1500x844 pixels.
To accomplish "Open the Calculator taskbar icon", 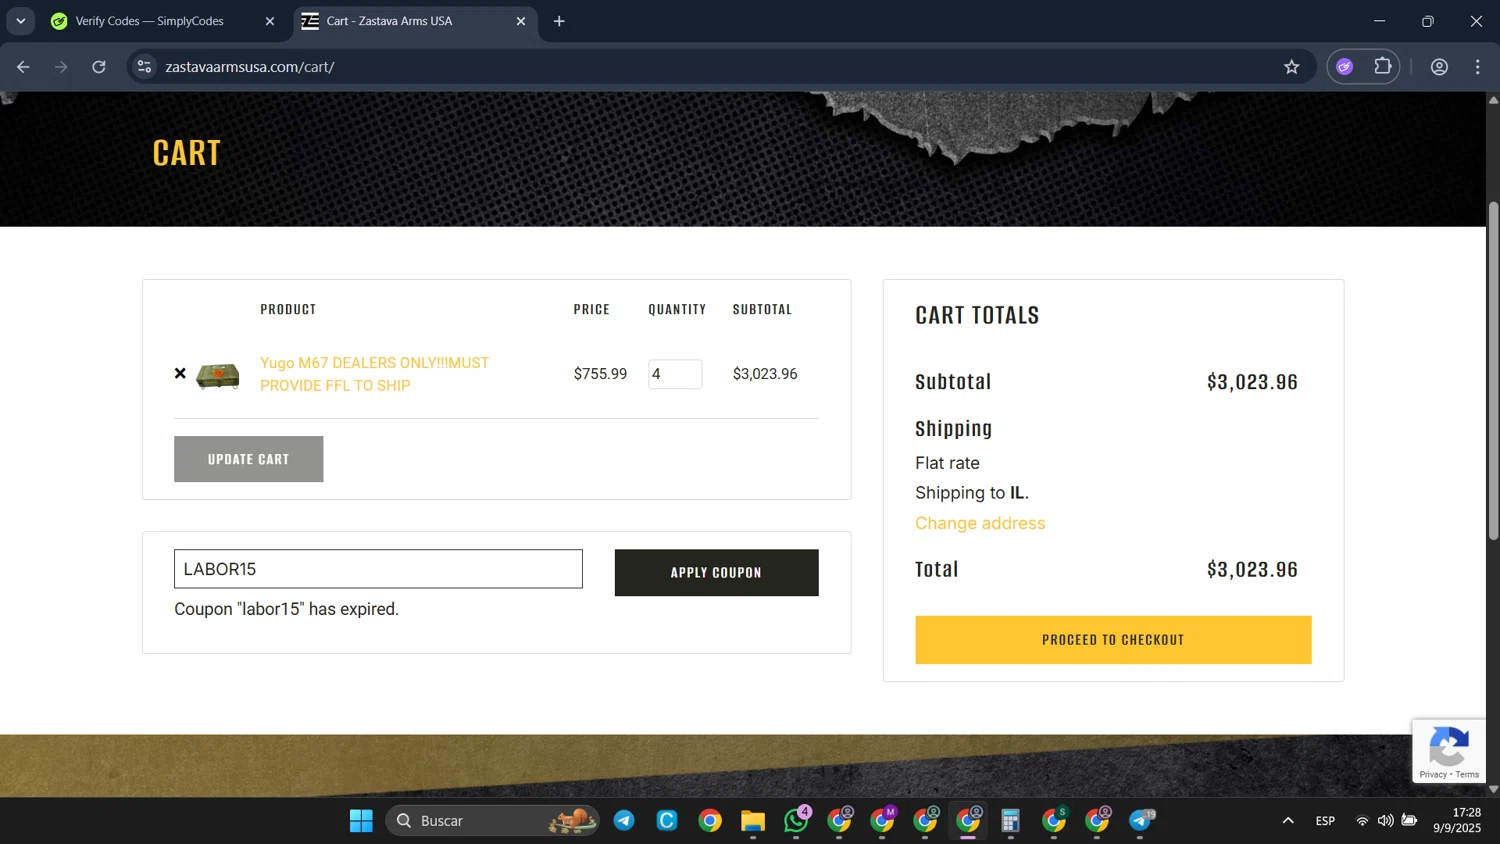I will pos(1011,821).
